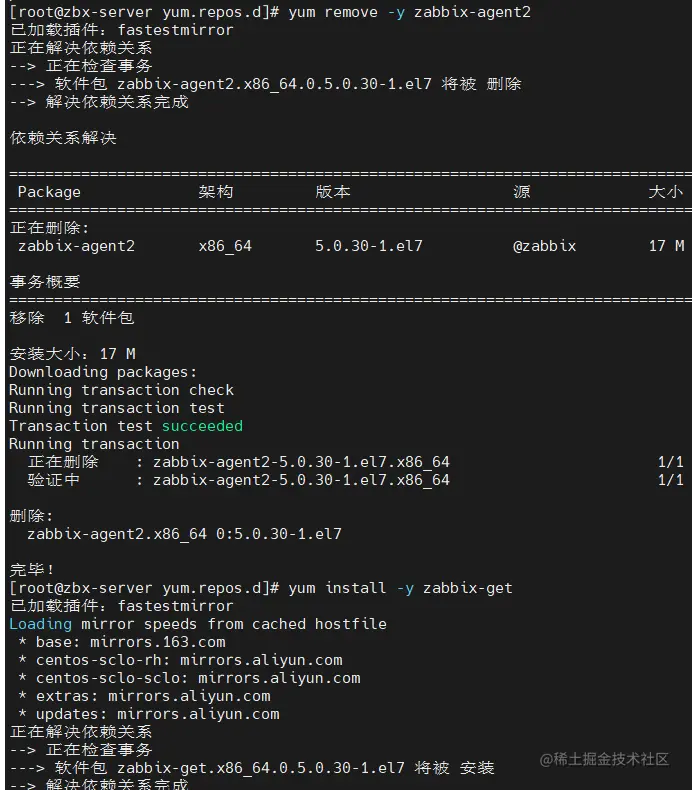Click the blue "Loading" word
The width and height of the screenshot is (692, 790).
tap(40, 624)
